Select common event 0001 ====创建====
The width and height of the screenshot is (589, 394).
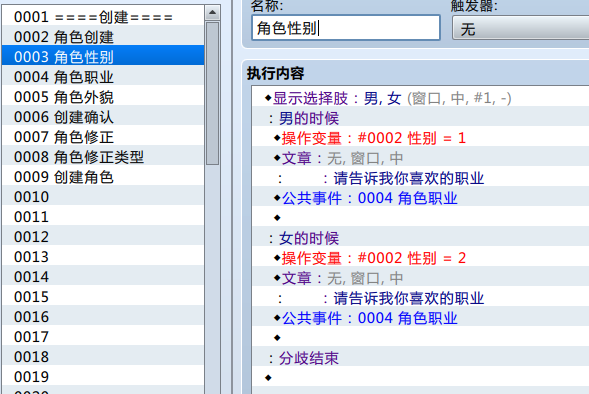coord(103,17)
